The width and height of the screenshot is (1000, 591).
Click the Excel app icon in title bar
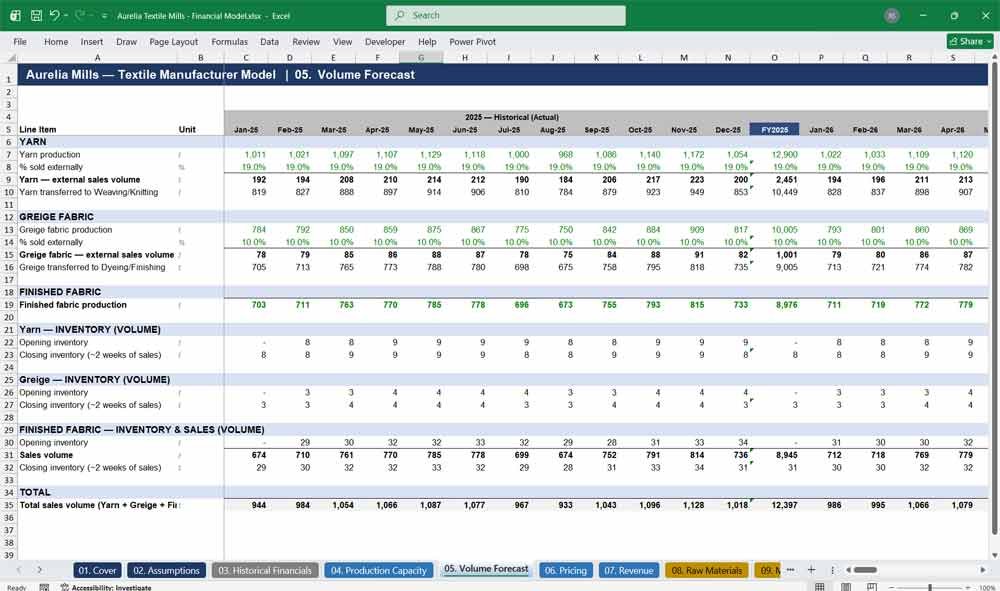(15, 15)
